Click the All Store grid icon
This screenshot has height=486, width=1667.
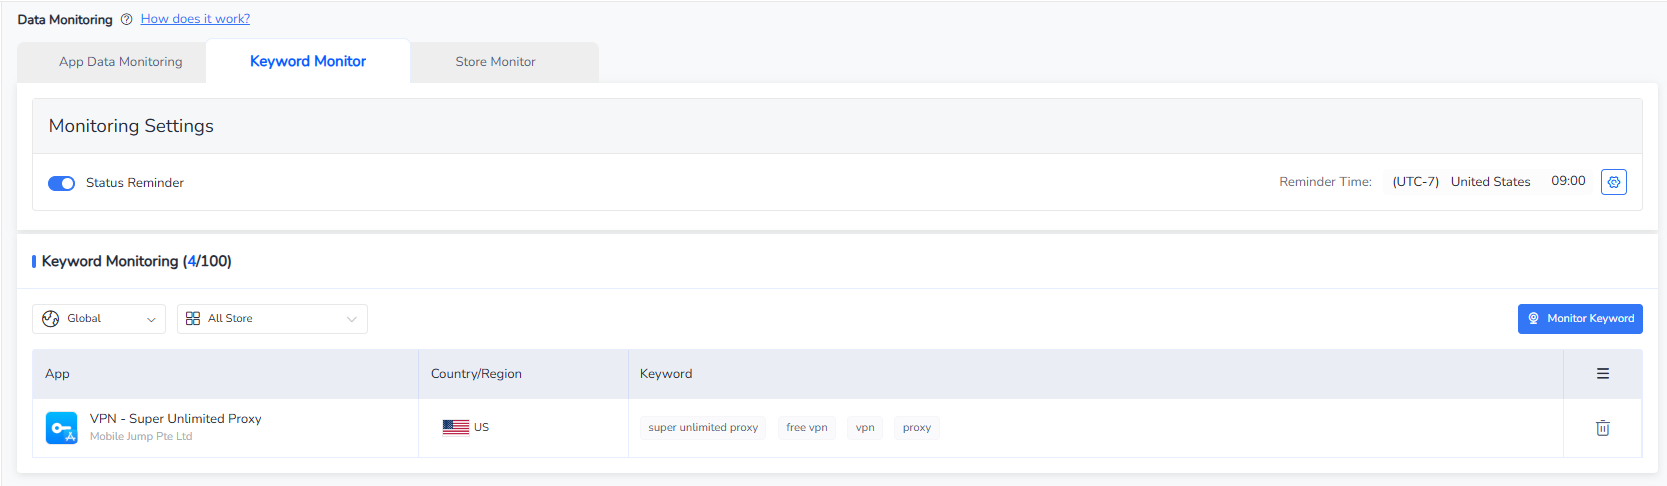coord(193,319)
